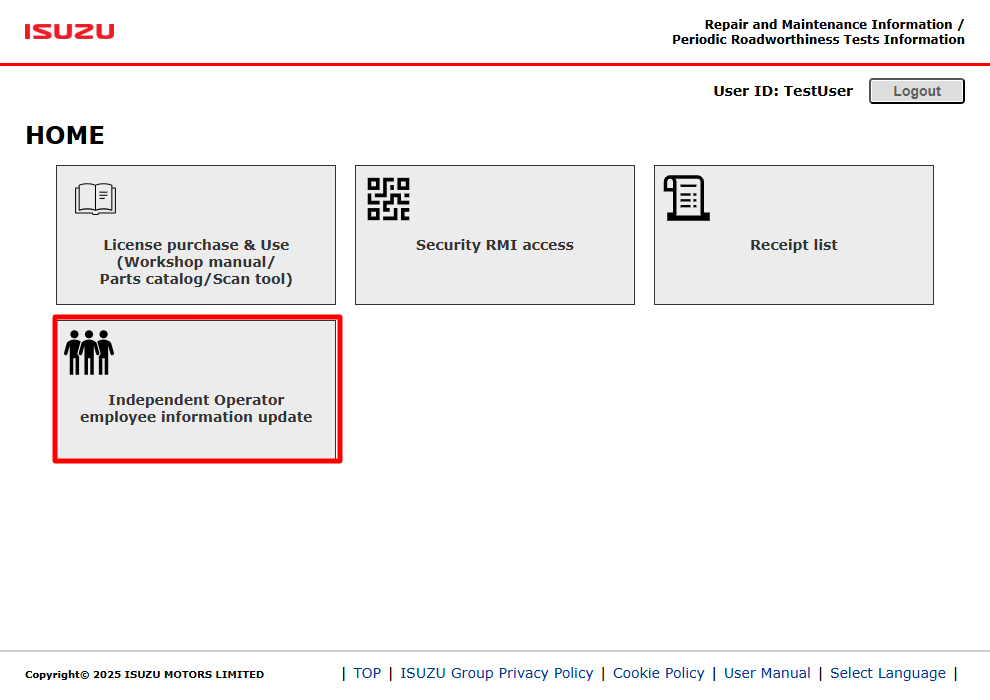Open License purchase & Use tile label

tap(196, 262)
